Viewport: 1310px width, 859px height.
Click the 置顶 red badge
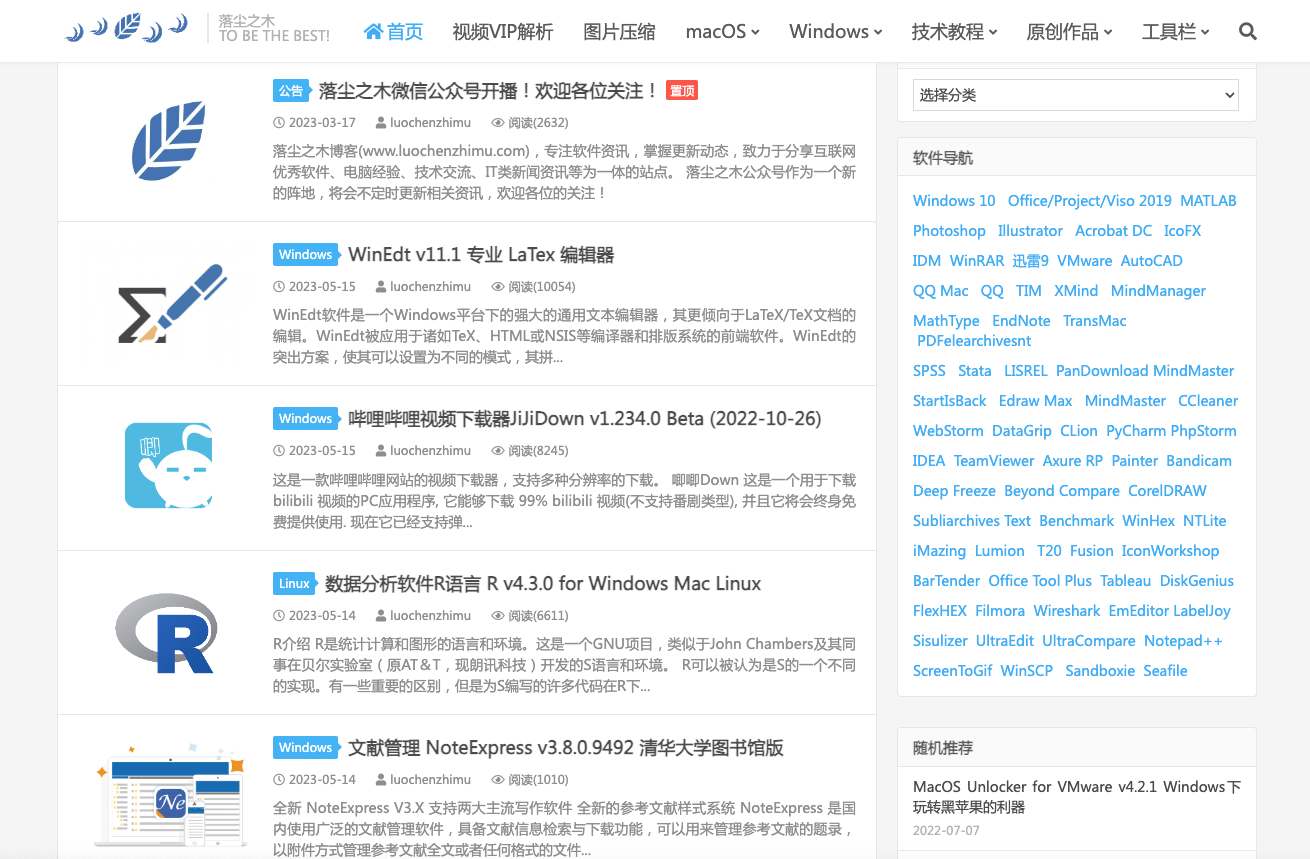pos(682,91)
